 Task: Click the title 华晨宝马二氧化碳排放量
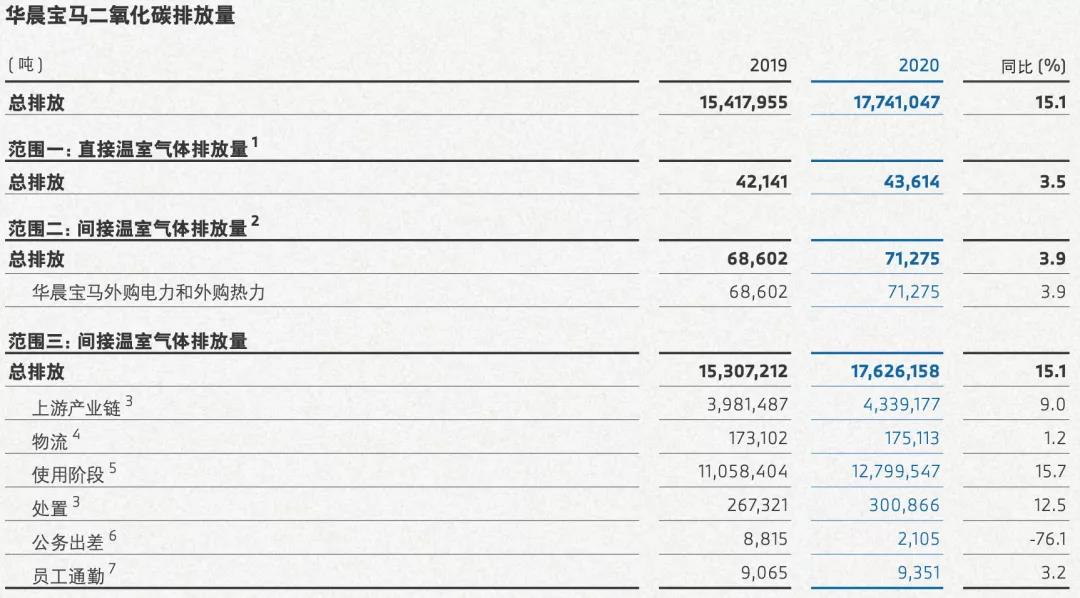pos(121,17)
